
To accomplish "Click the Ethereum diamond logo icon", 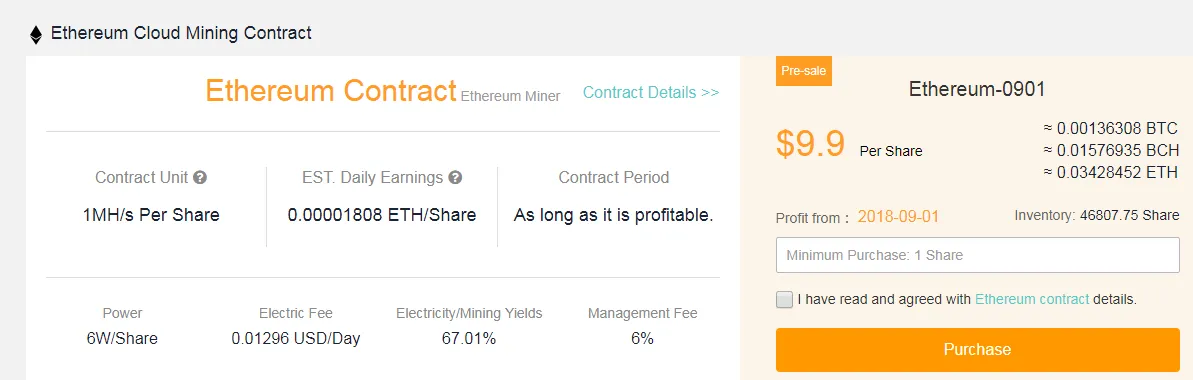I will [36, 34].
